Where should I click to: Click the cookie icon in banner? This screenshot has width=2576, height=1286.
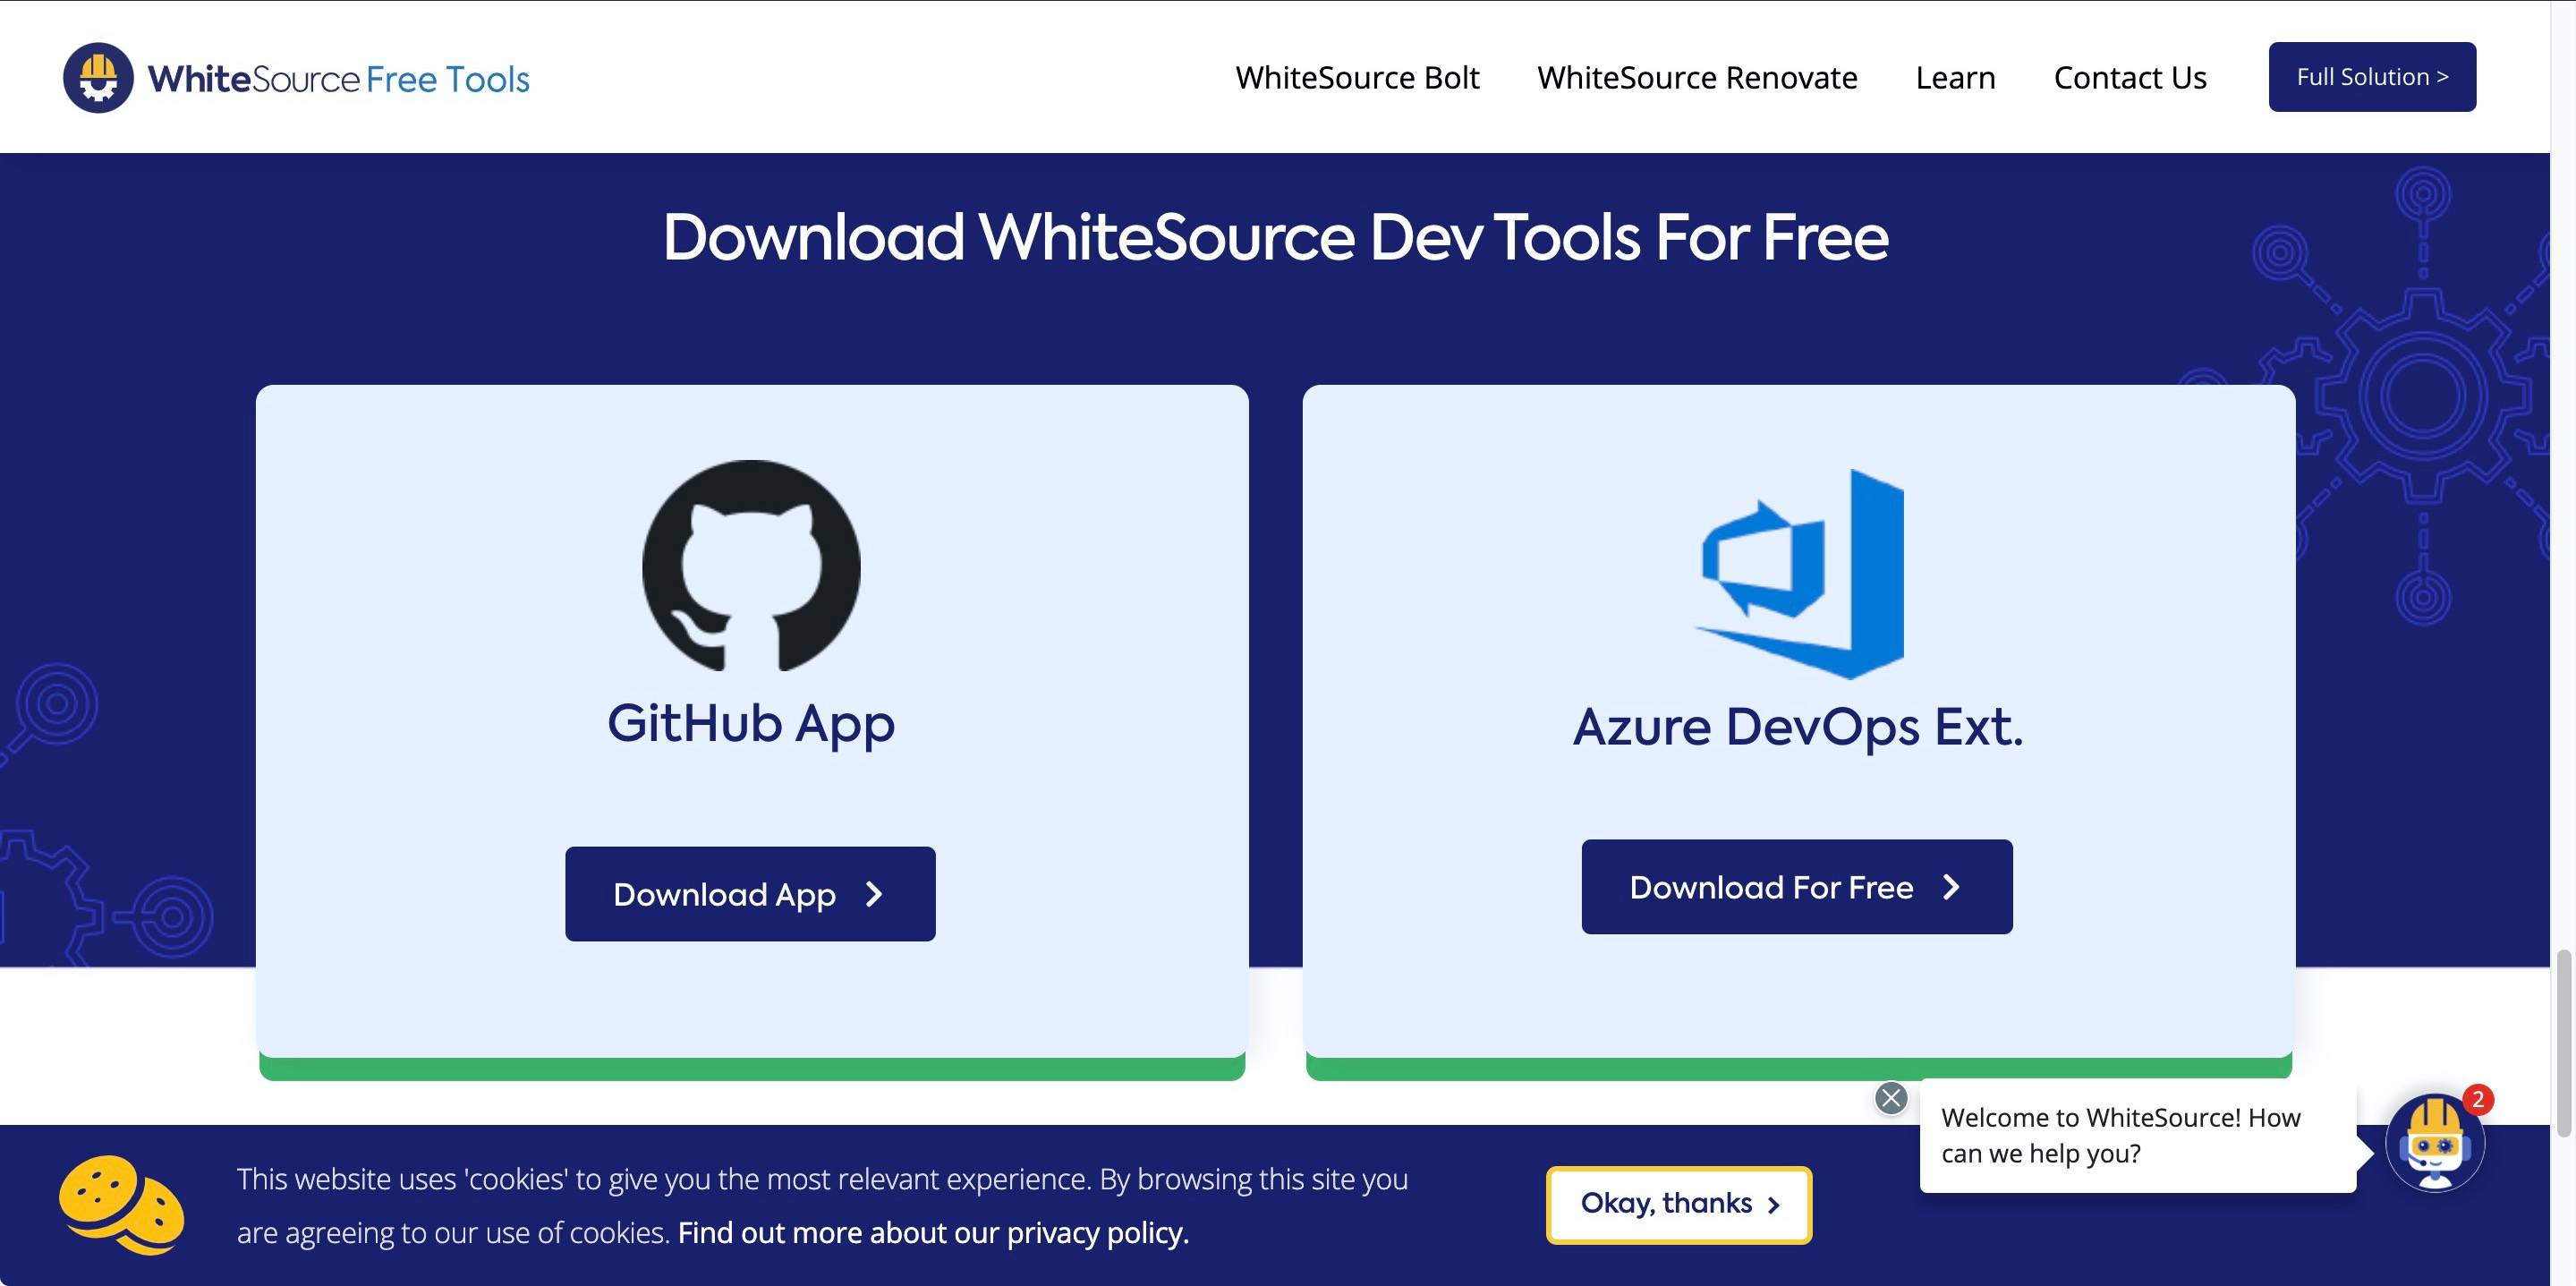click(121, 1205)
